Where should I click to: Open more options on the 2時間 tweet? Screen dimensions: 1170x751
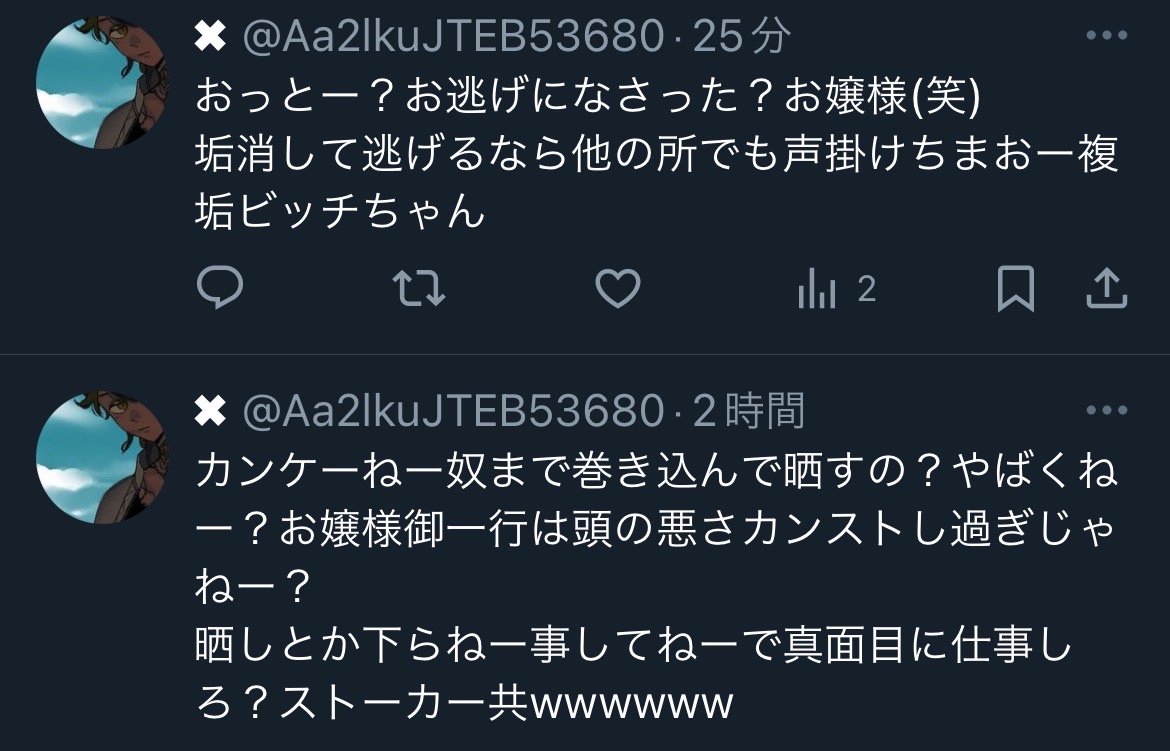coord(1107,410)
